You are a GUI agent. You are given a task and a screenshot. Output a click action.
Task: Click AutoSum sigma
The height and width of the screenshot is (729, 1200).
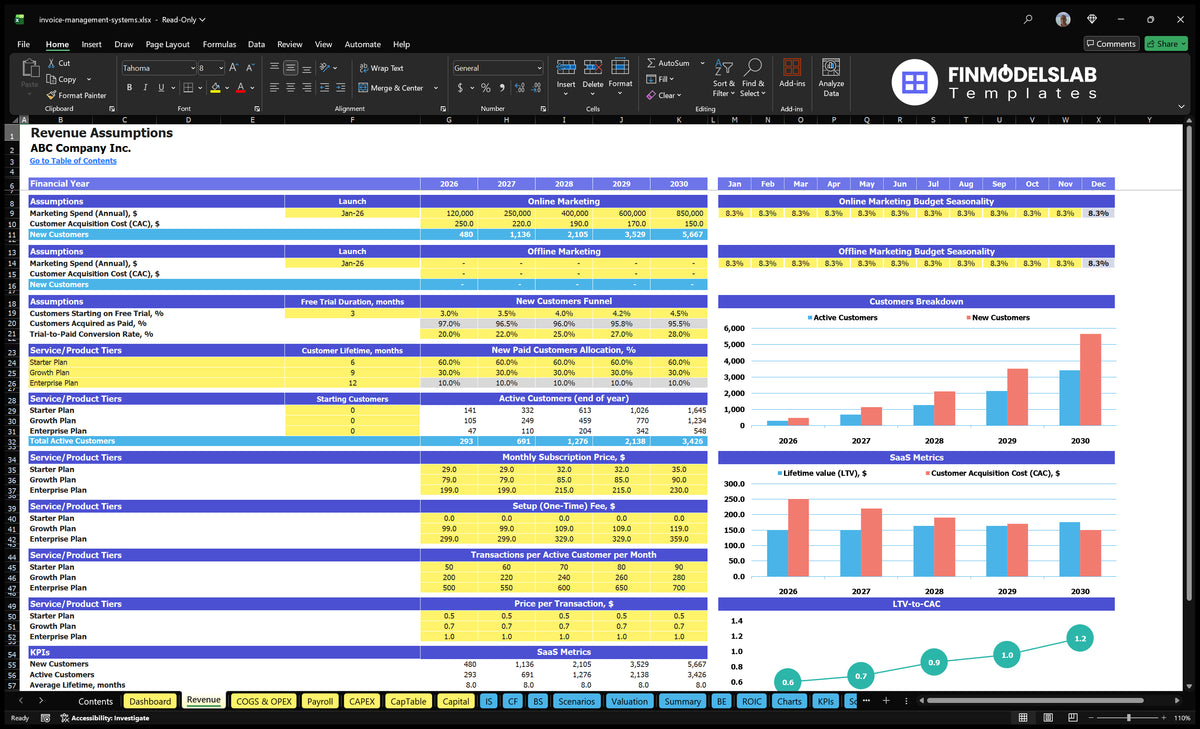[668, 63]
